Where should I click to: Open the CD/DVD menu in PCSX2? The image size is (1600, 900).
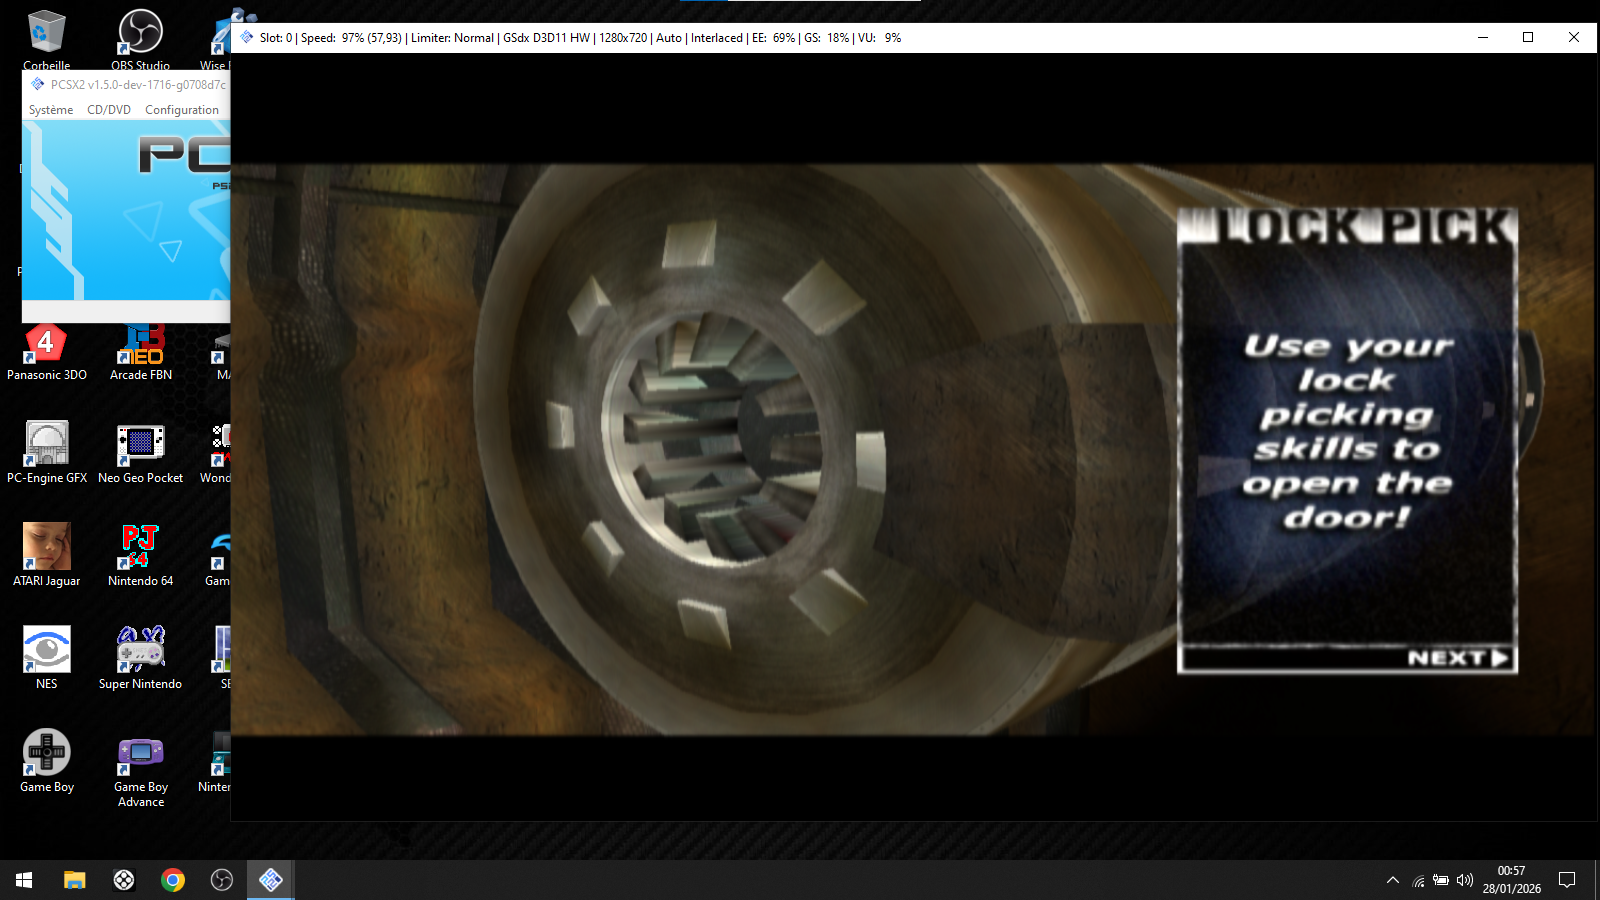109,110
